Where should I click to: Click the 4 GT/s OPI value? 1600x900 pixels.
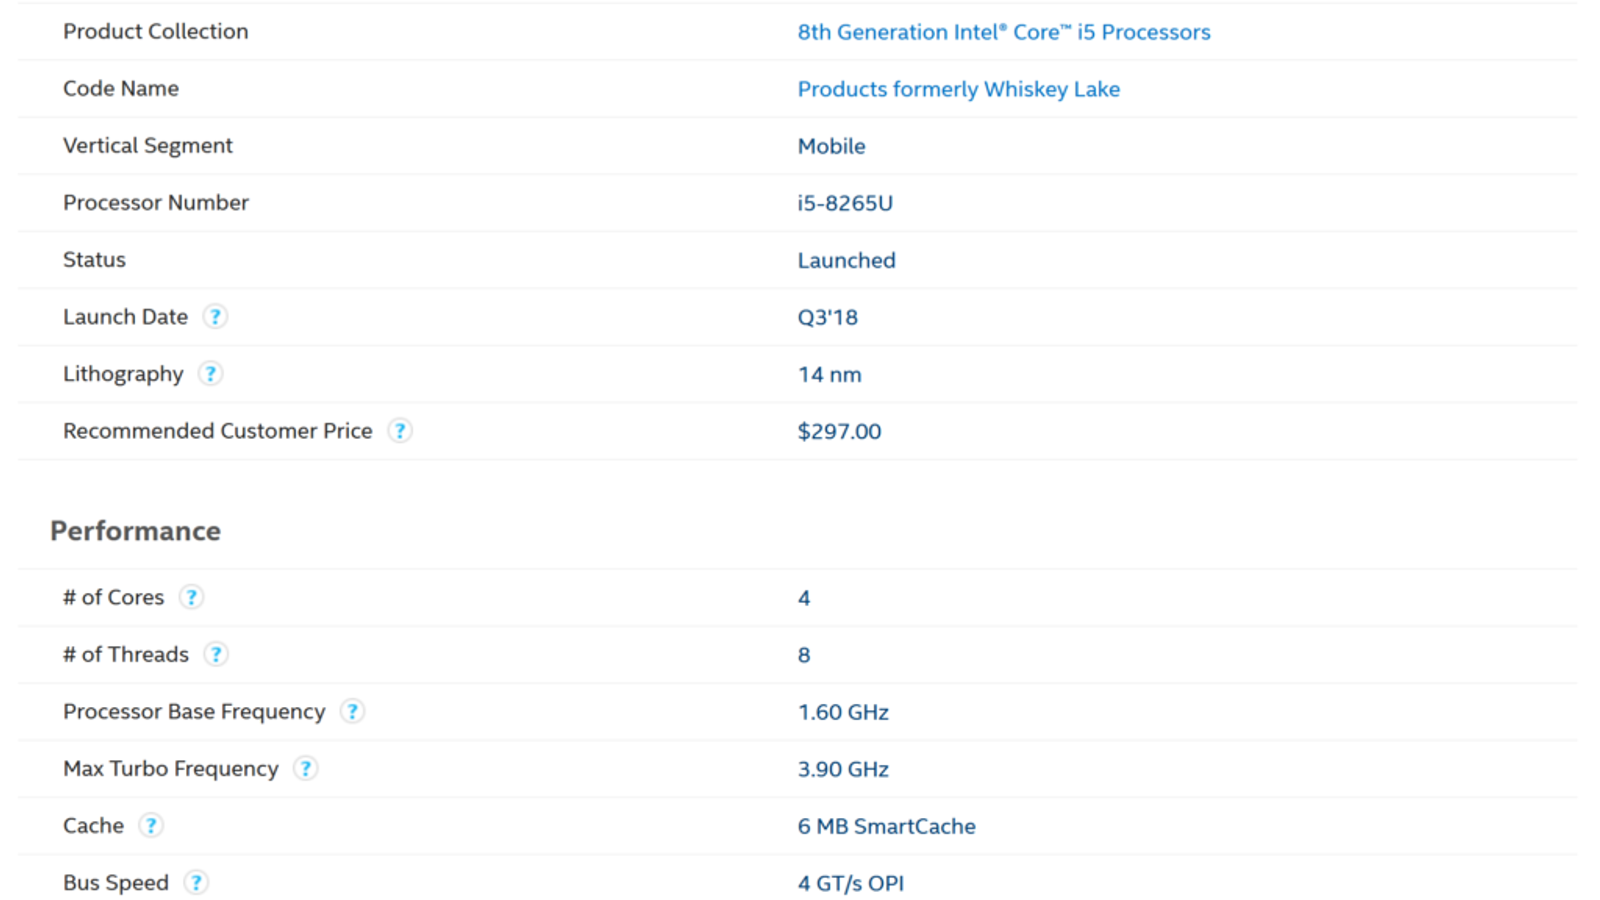pos(850,883)
